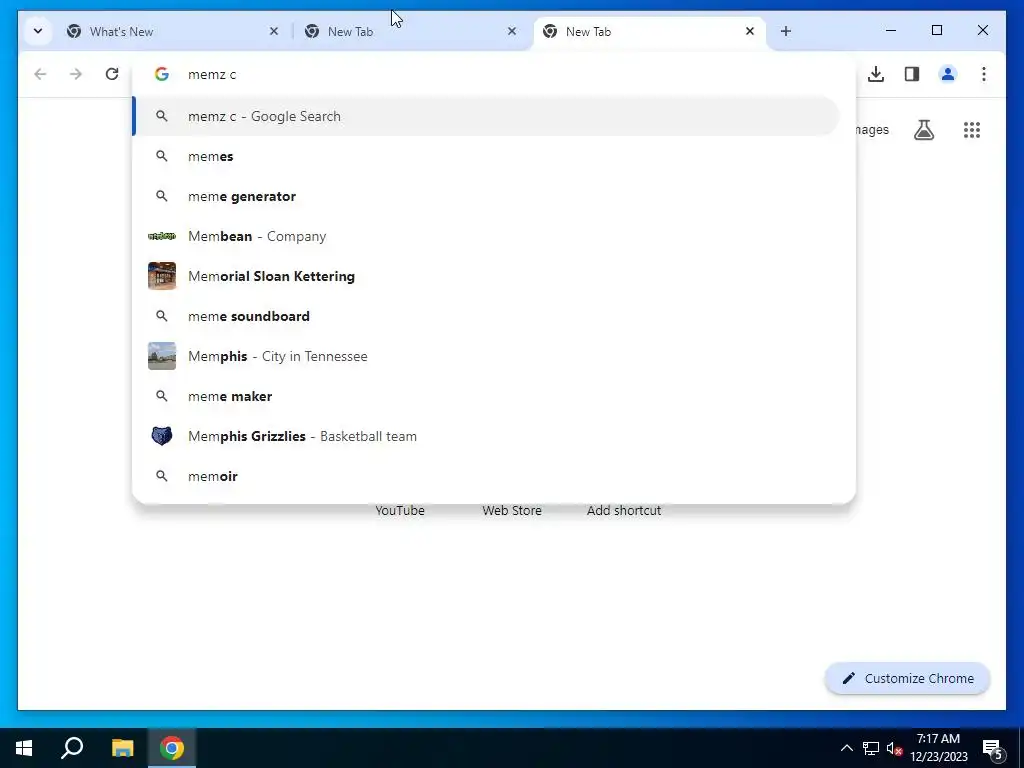Open the Web Store shortcut

pos(512,511)
